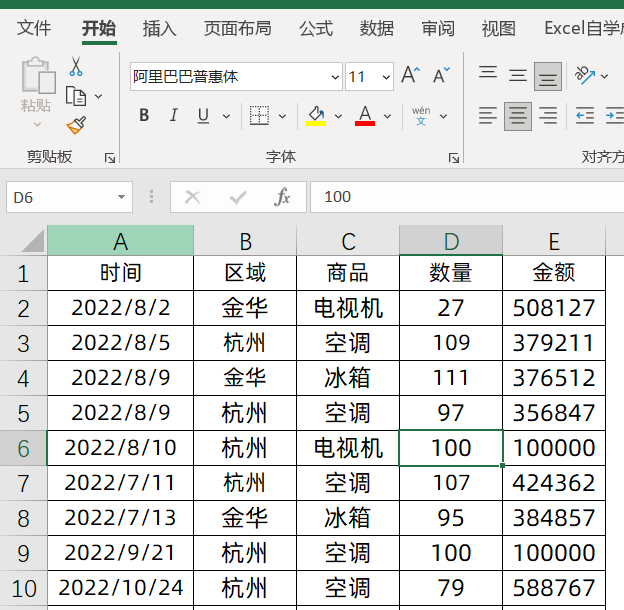
Task: Apply the cell borders icon
Action: point(259,116)
